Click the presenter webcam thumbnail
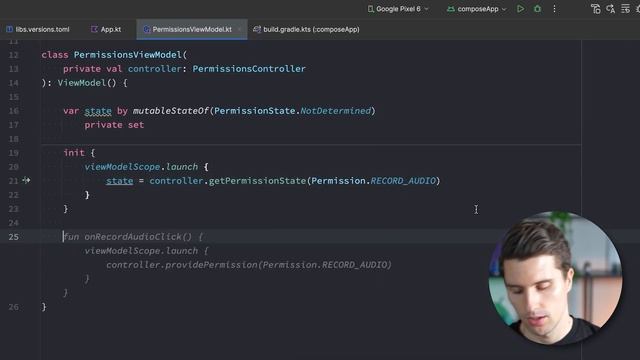 pos(556,278)
